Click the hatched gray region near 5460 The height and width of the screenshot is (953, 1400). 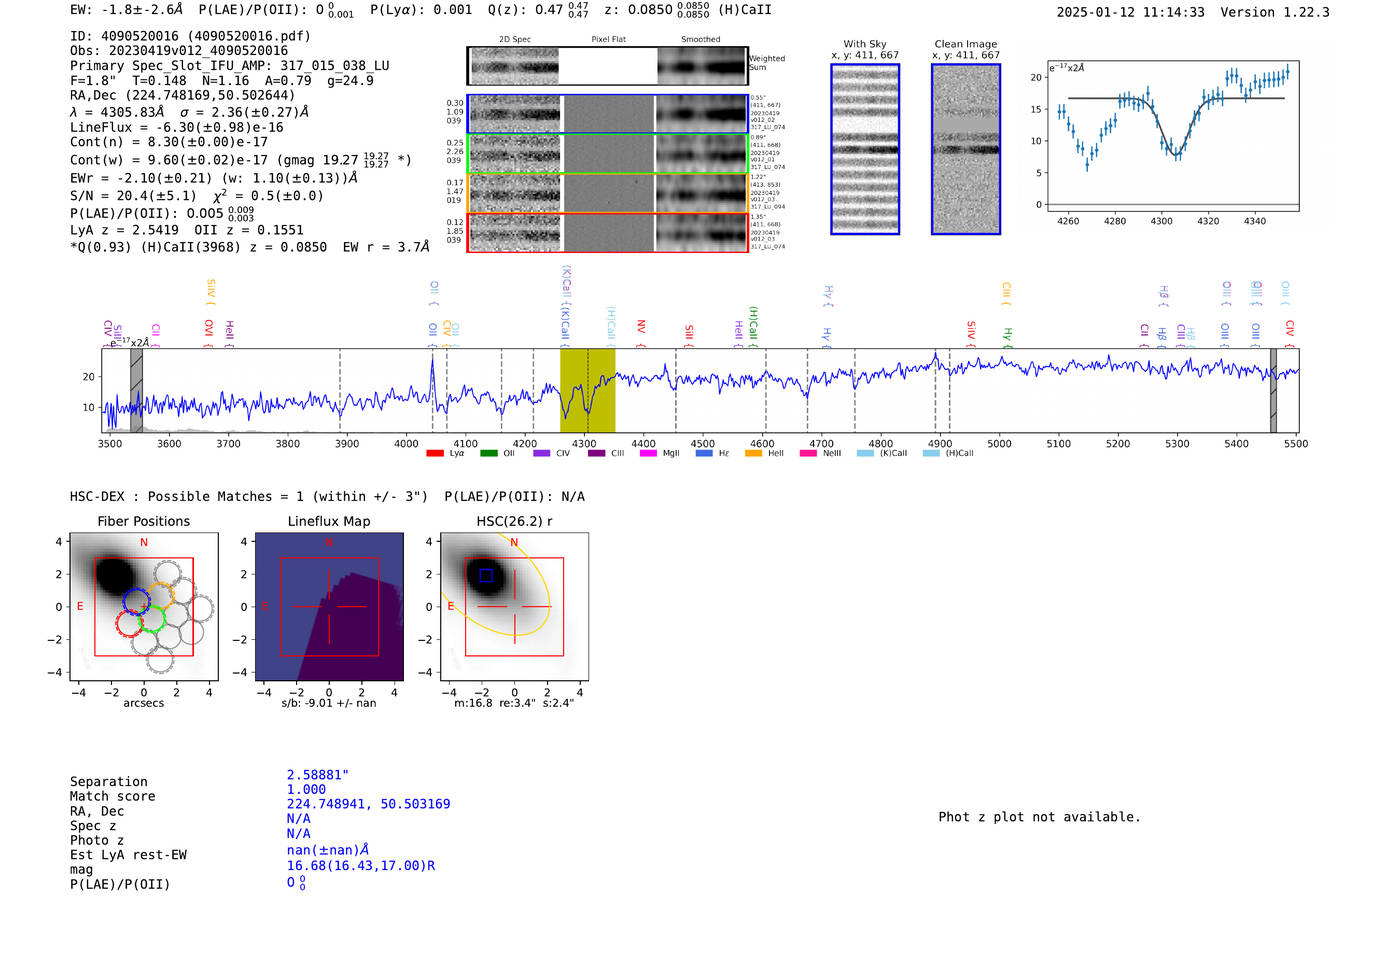pos(1273,390)
